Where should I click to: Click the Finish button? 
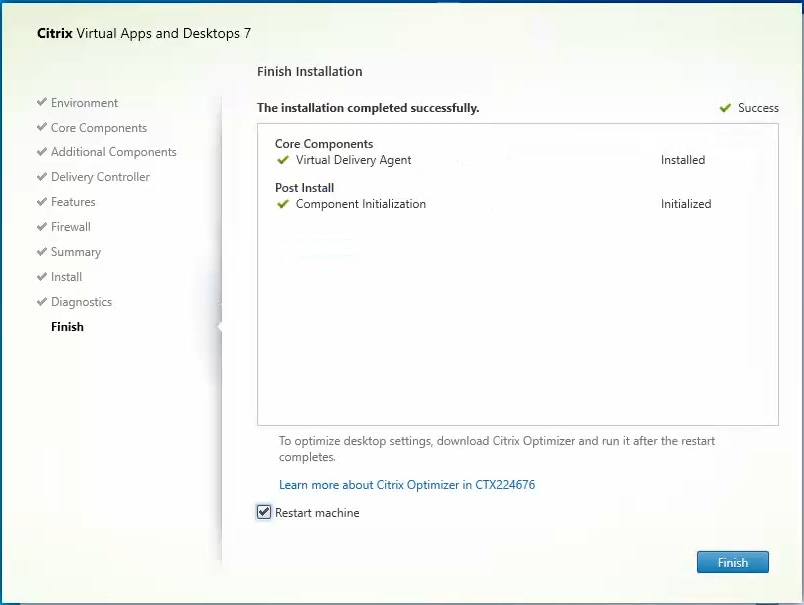click(x=732, y=562)
